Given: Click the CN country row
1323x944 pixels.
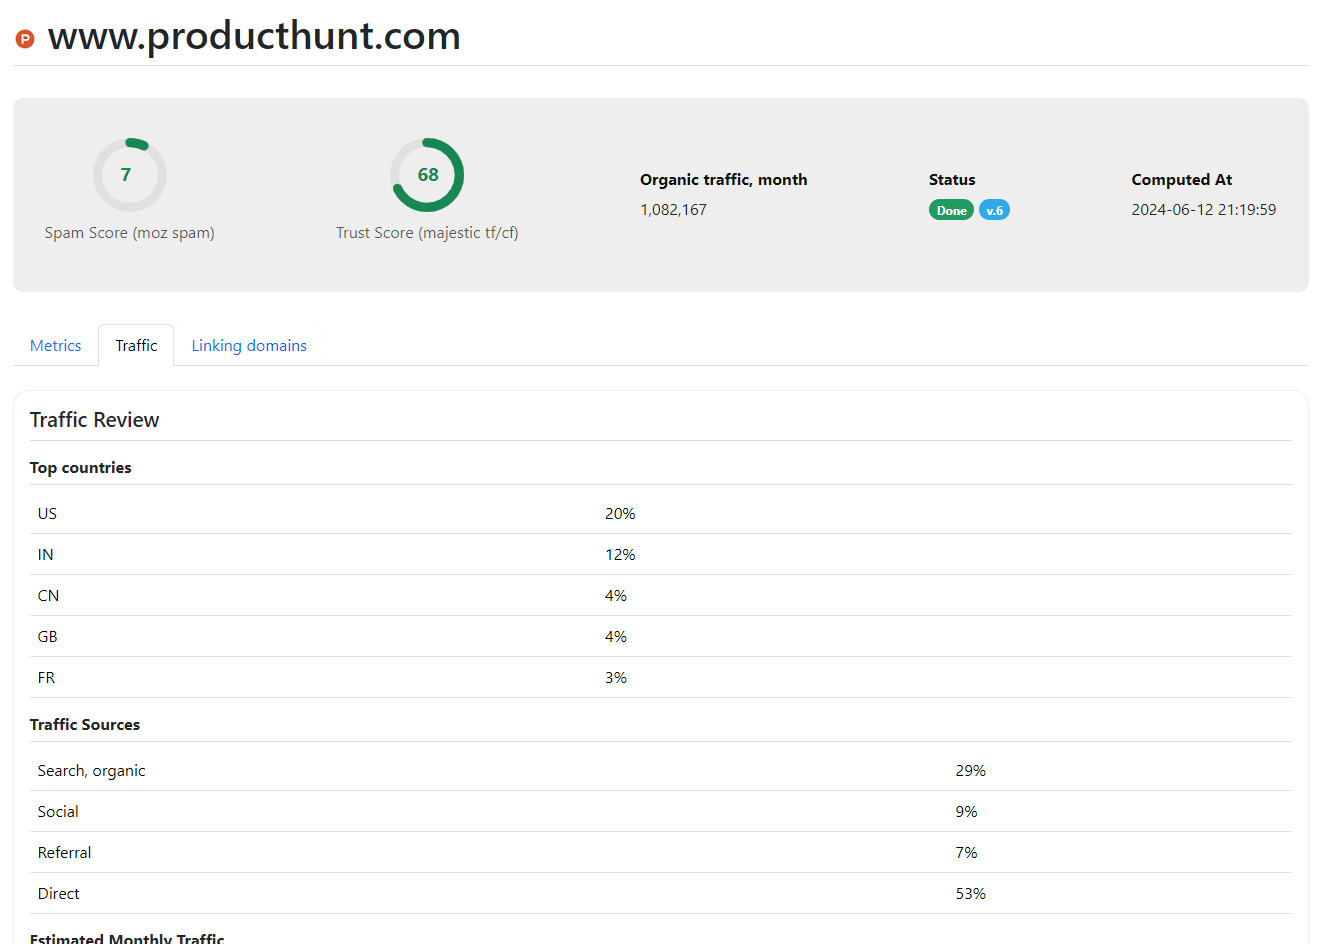Looking at the screenshot, I should pyautogui.click(x=661, y=596).
